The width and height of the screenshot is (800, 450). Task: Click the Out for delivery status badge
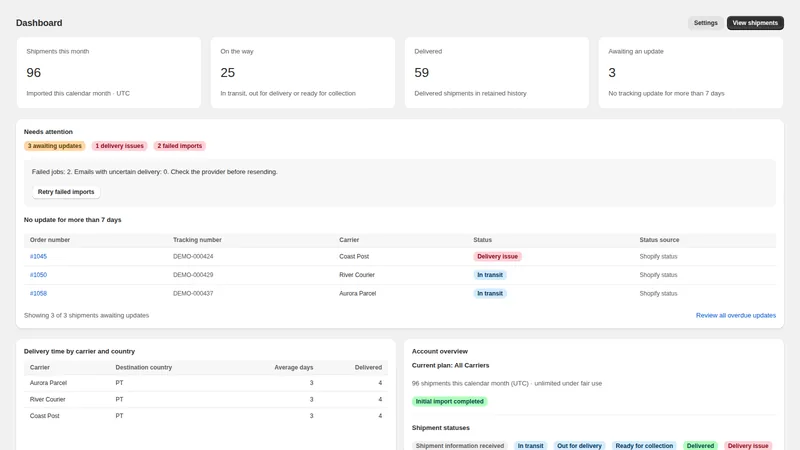click(579, 446)
